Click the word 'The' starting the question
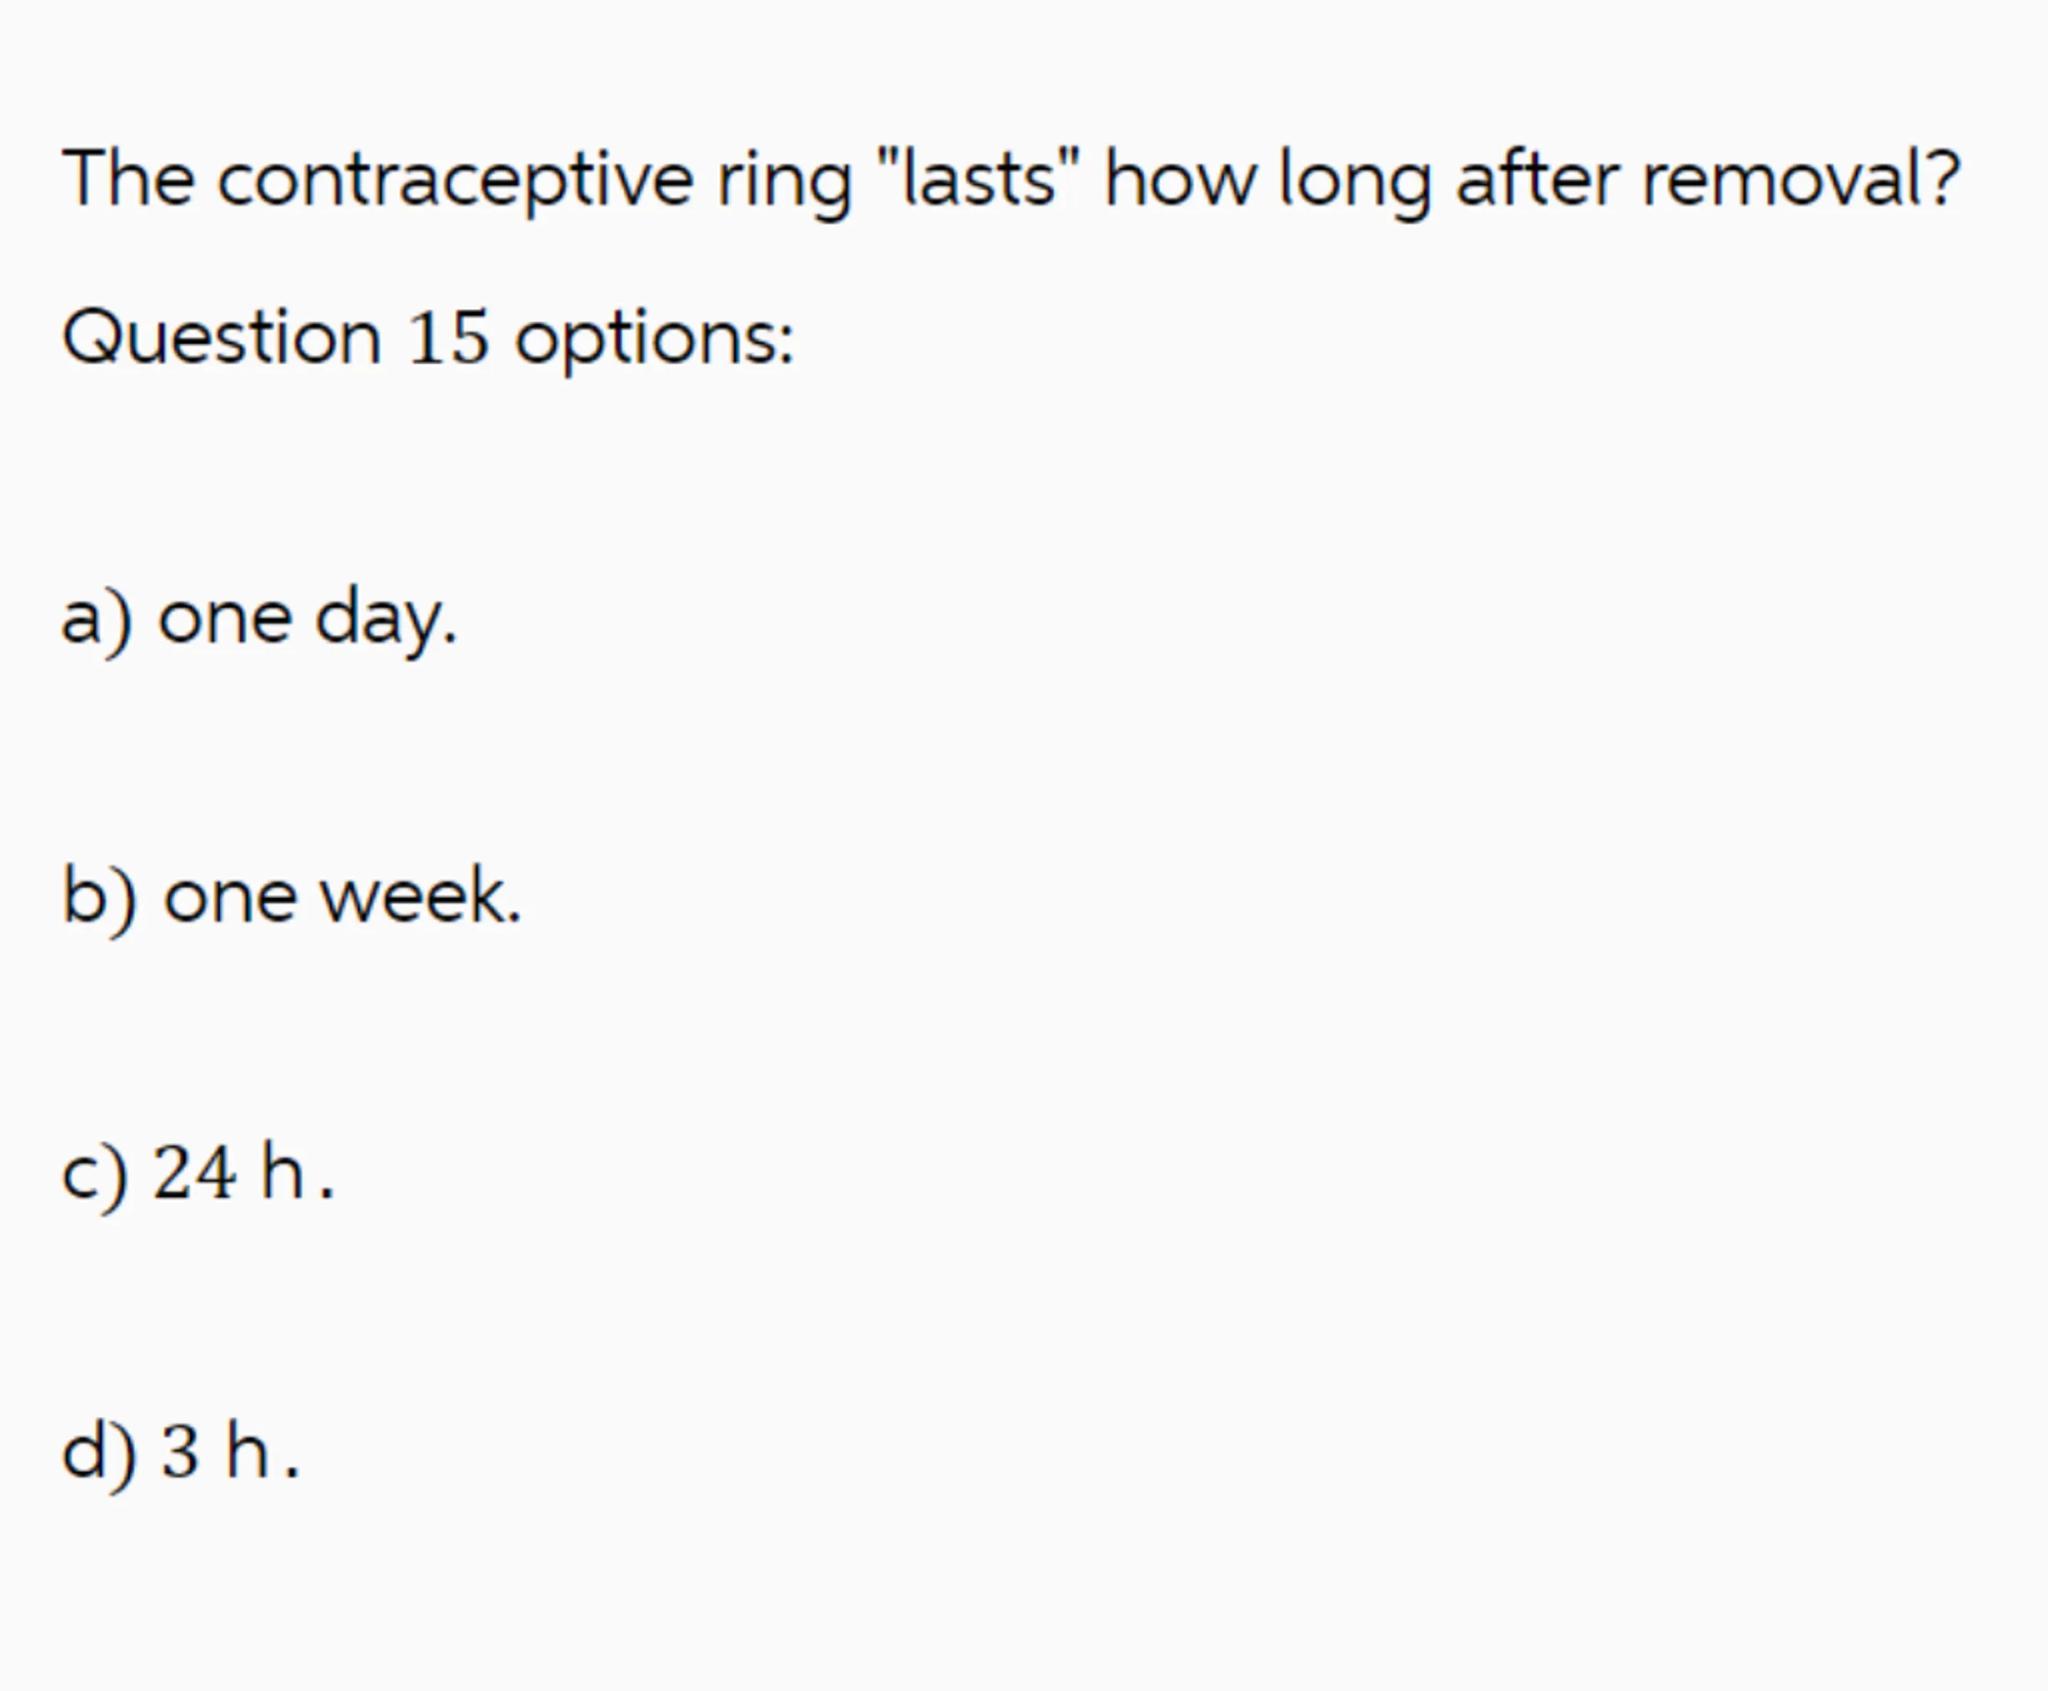This screenshot has height=1691, width=2048. coord(128,180)
